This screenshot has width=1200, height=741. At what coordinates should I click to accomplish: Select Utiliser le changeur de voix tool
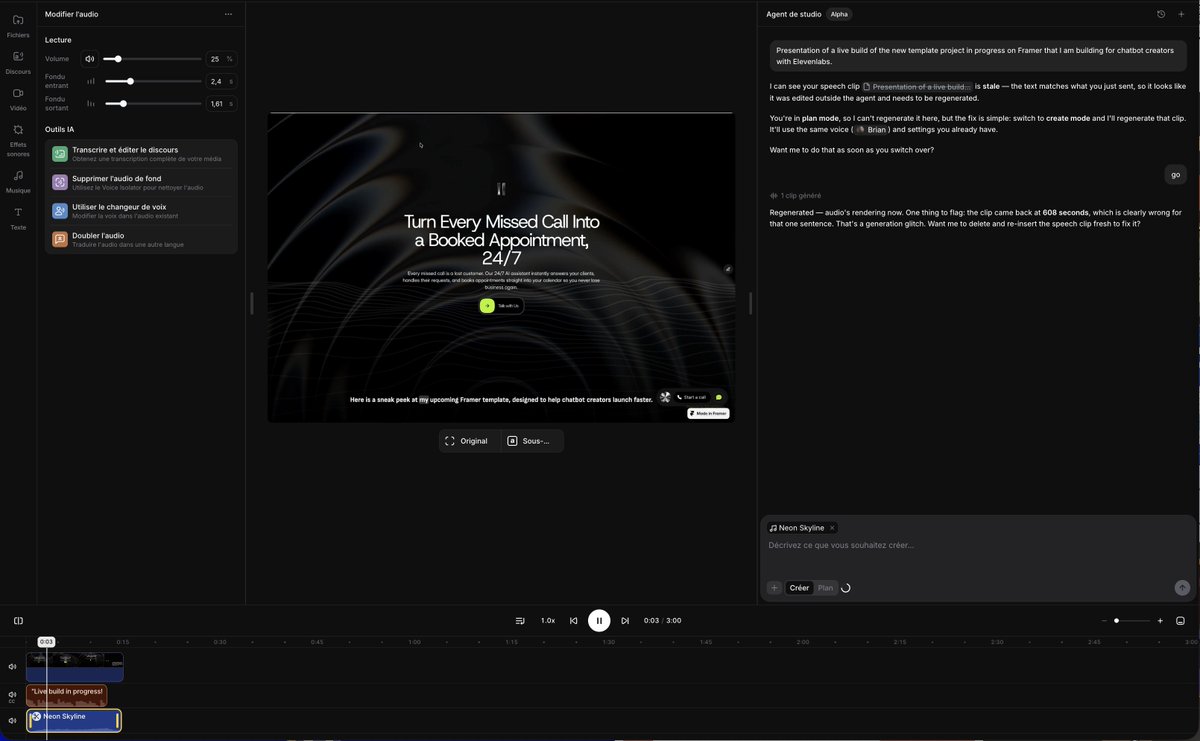click(x=141, y=210)
